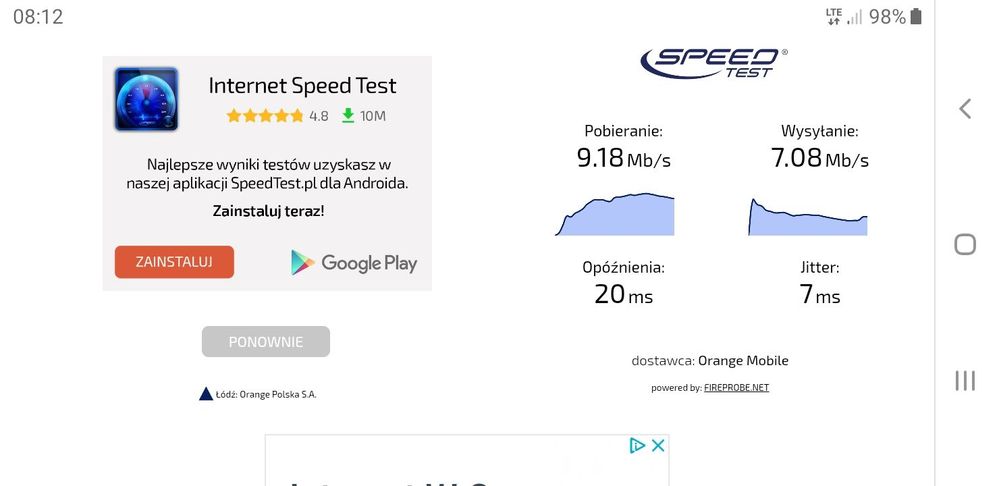Click the SpeedTest logo at top

713,62
